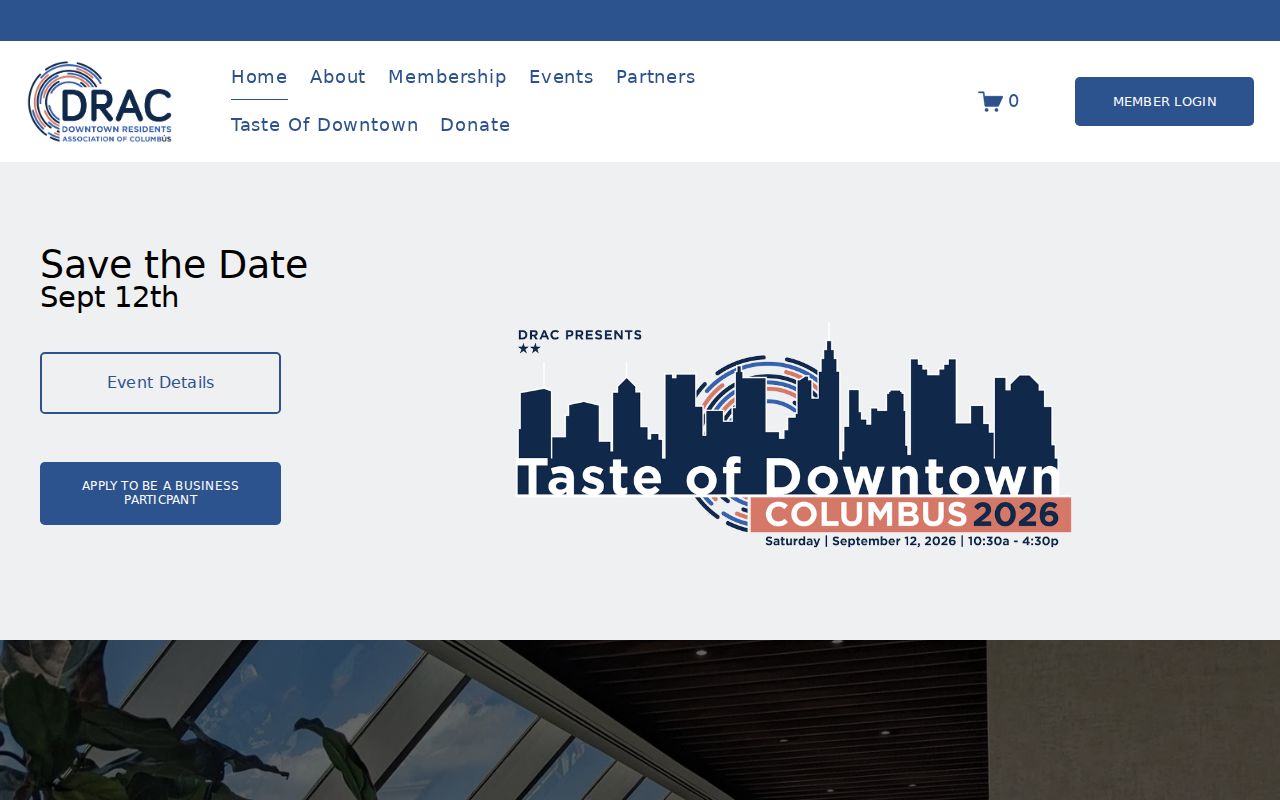The image size is (1280, 800).
Task: Click the DRAC logo
Action: [x=100, y=102]
